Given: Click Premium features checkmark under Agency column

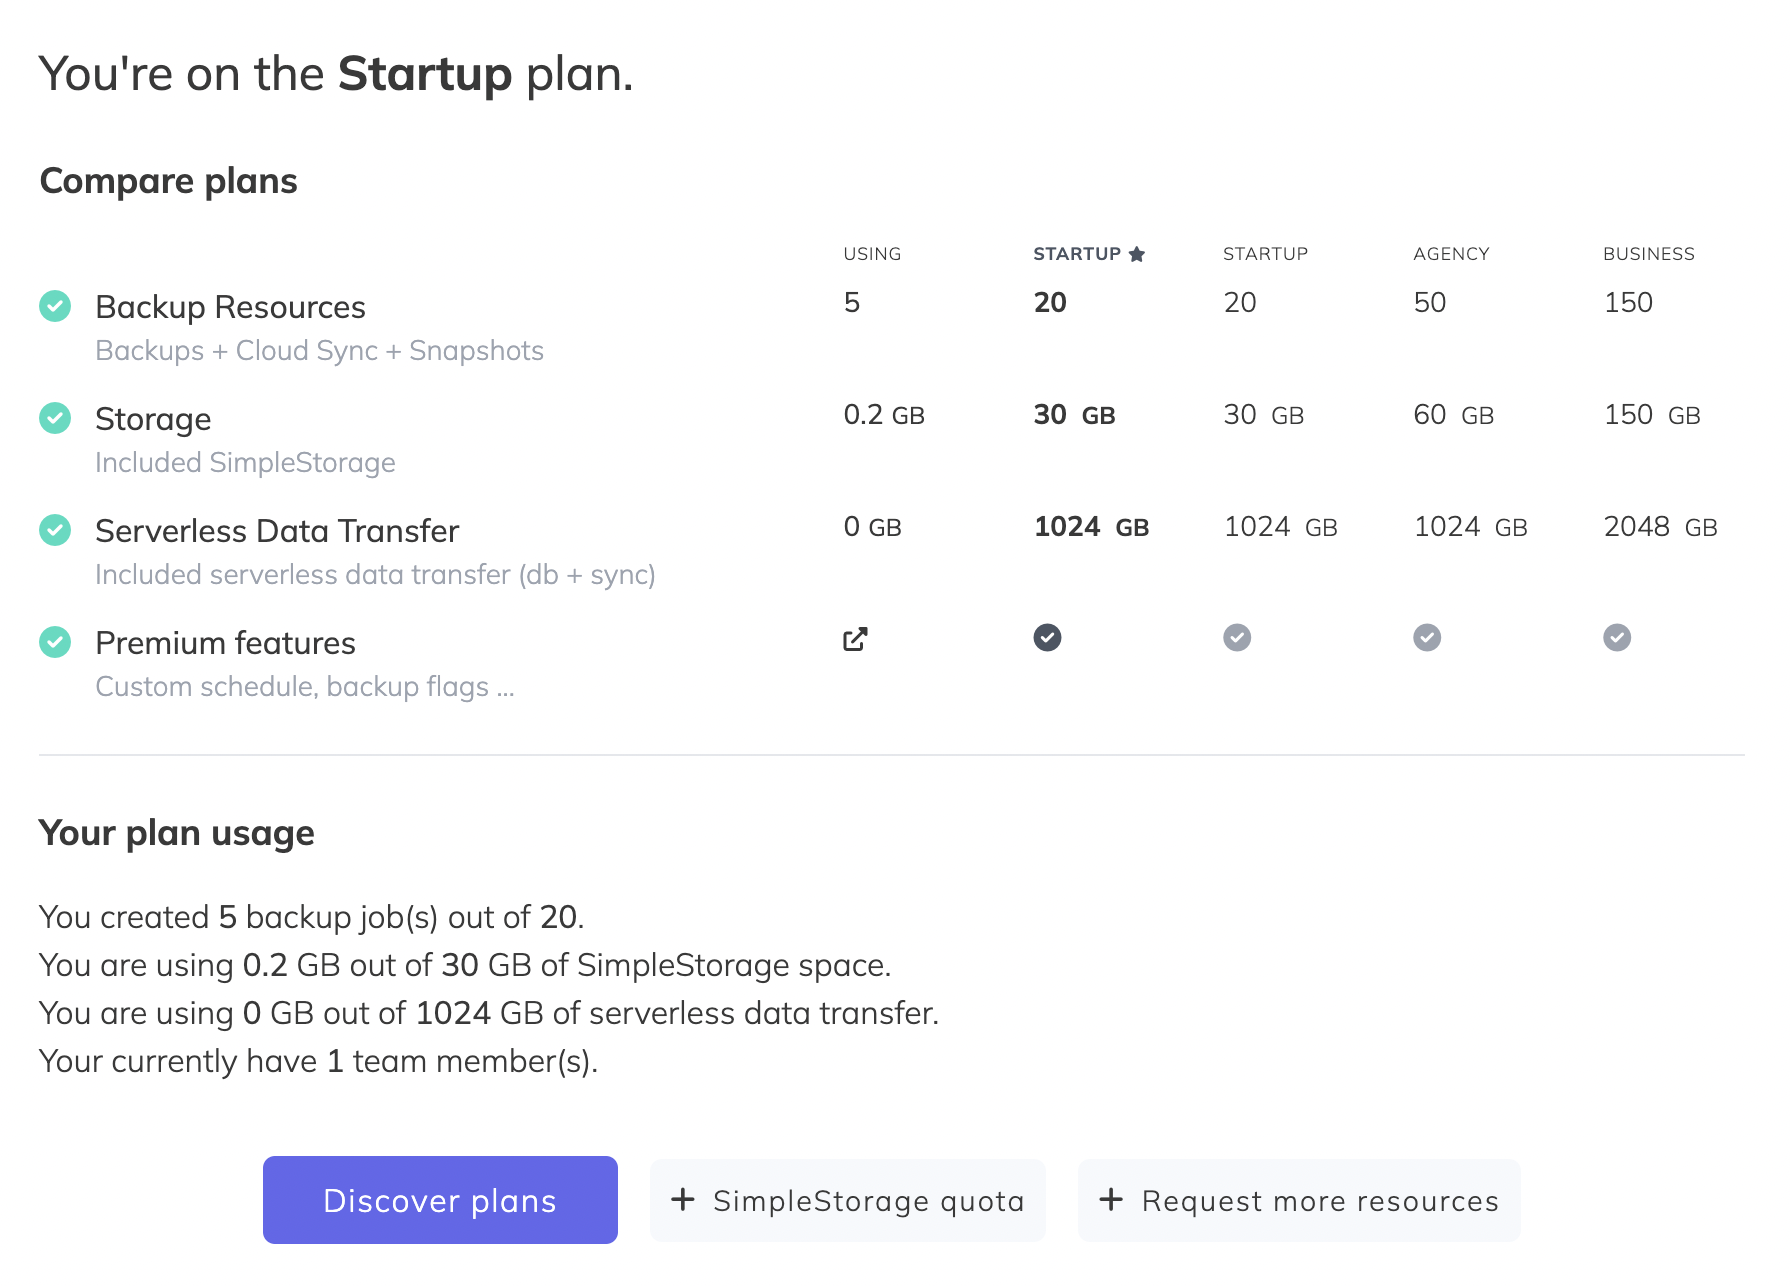Looking at the screenshot, I should (x=1427, y=637).
